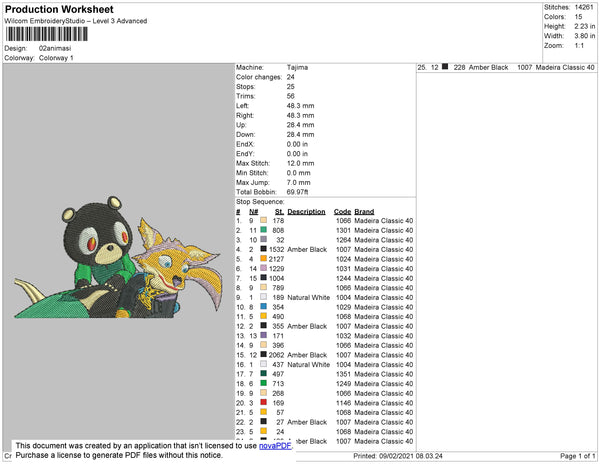The height and width of the screenshot is (464, 600).
Task: Click the design name '02animasi'
Action: pyautogui.click(x=55, y=48)
